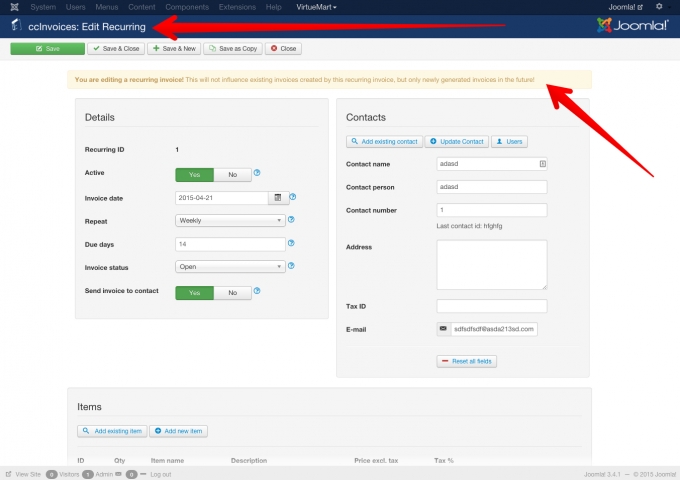
Task: Click the Due days input field
Action: 230,244
